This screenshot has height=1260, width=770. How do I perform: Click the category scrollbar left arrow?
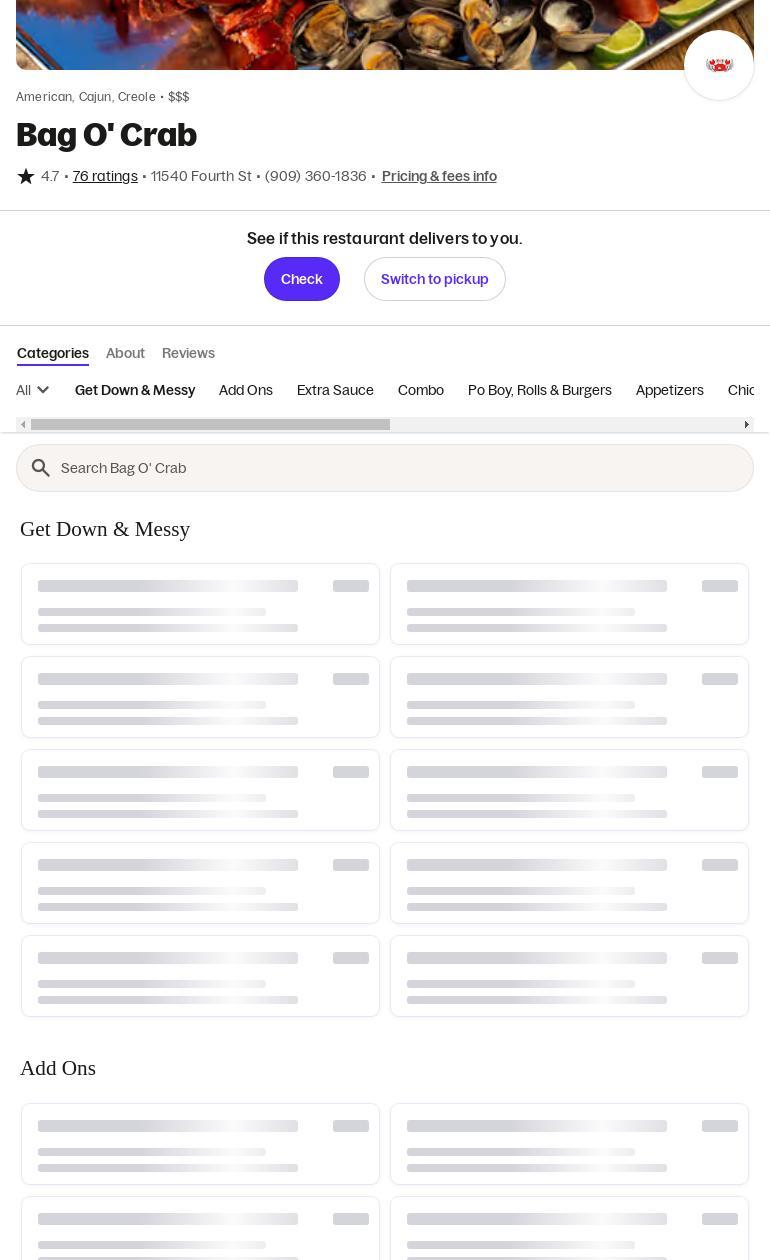[23, 425]
